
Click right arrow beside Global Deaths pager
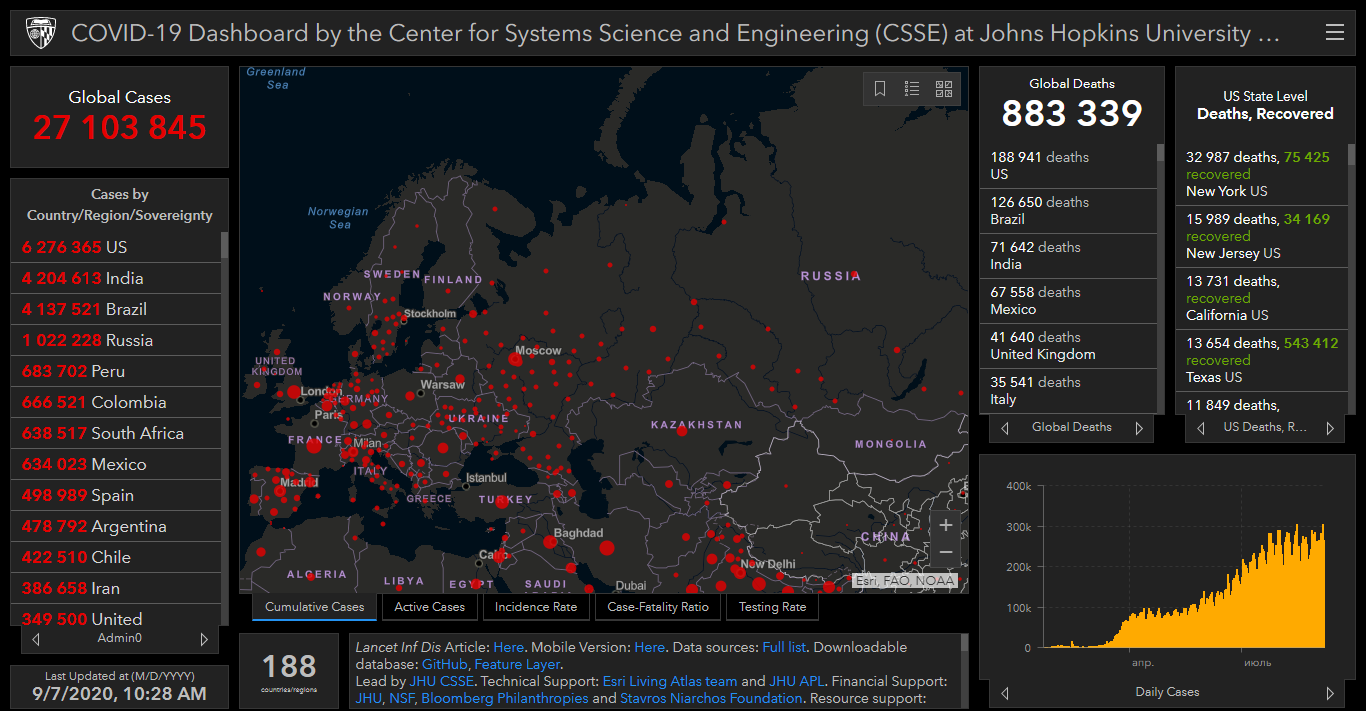(x=1138, y=428)
